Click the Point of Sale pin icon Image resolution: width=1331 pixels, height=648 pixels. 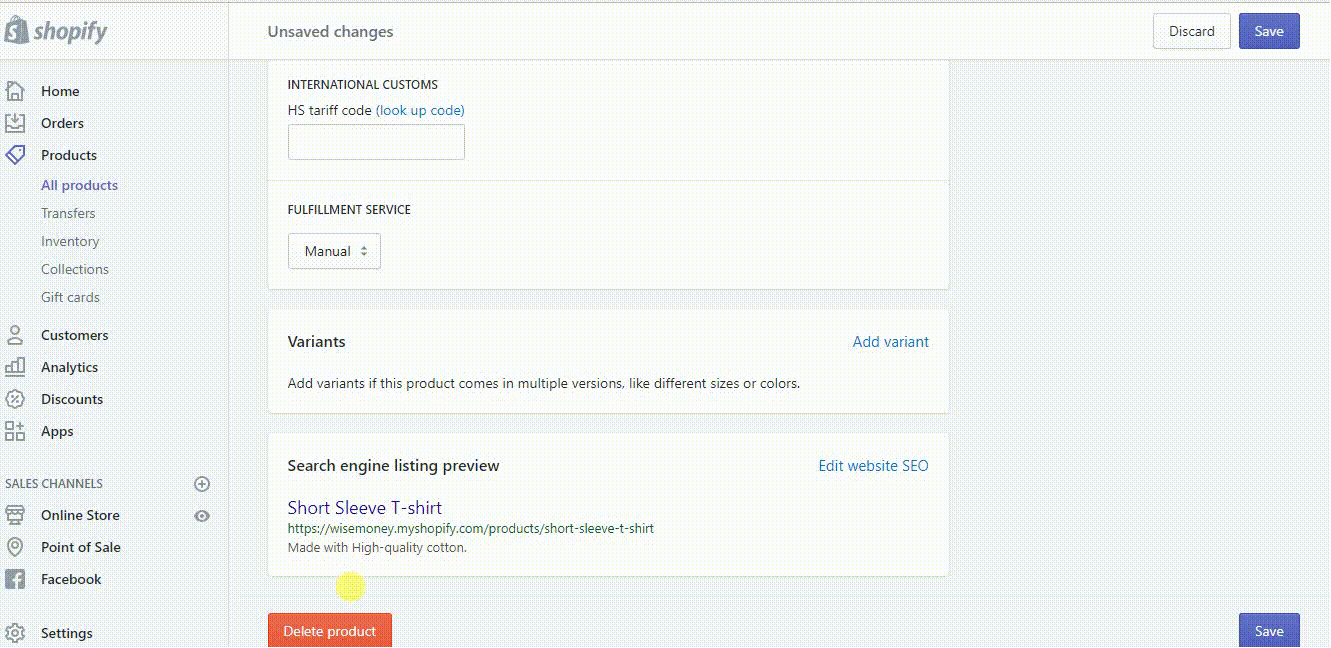click(15, 547)
